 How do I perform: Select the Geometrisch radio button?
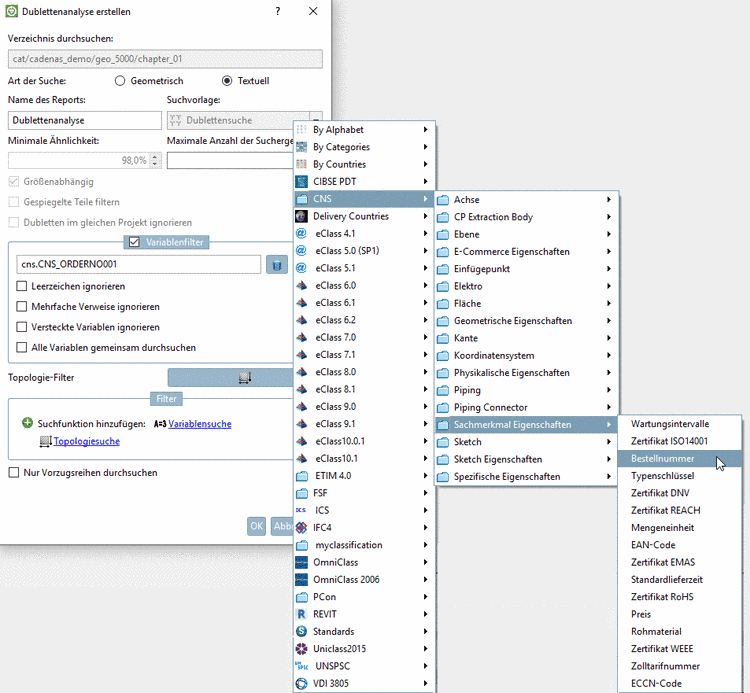tap(120, 81)
